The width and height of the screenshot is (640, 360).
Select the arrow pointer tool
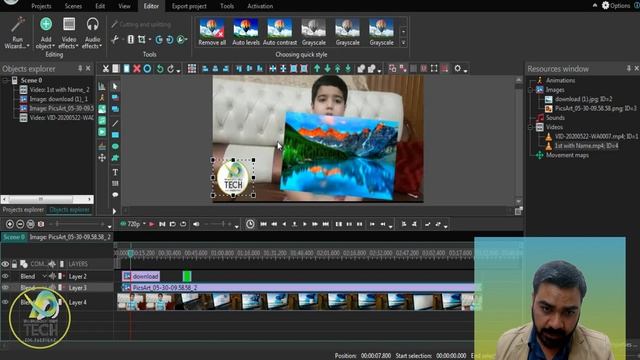115,87
